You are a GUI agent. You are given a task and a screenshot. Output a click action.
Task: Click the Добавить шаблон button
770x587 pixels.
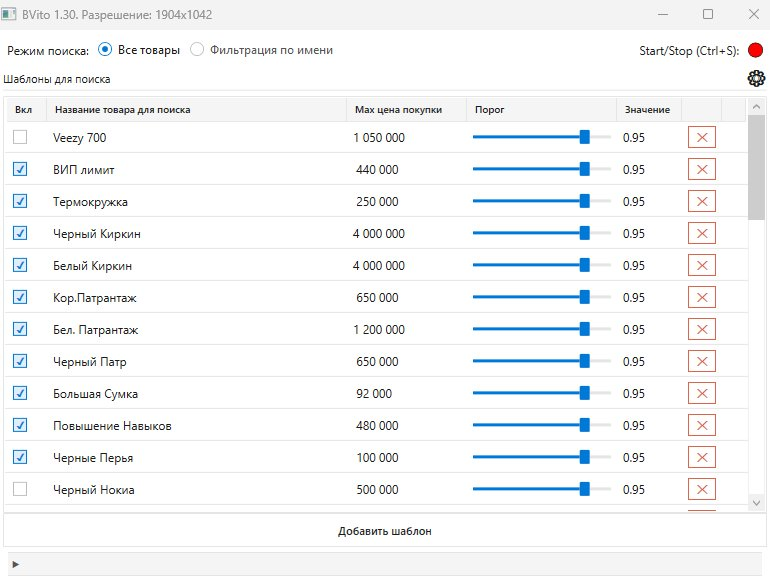[x=384, y=531]
